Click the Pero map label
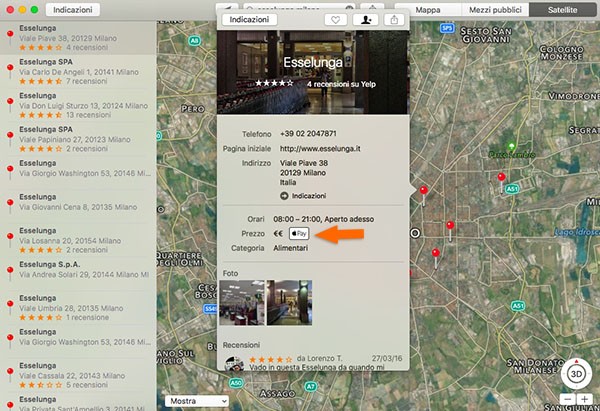This screenshot has height=411, width=600. coord(193,109)
